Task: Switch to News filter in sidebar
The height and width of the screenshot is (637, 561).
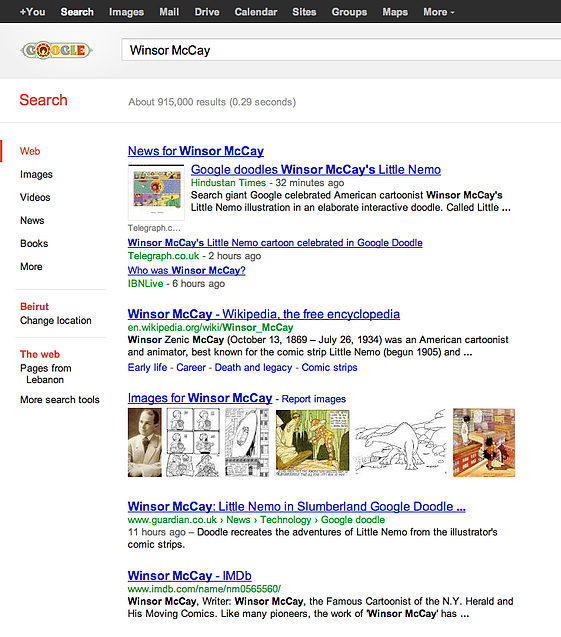Action: click(32, 221)
